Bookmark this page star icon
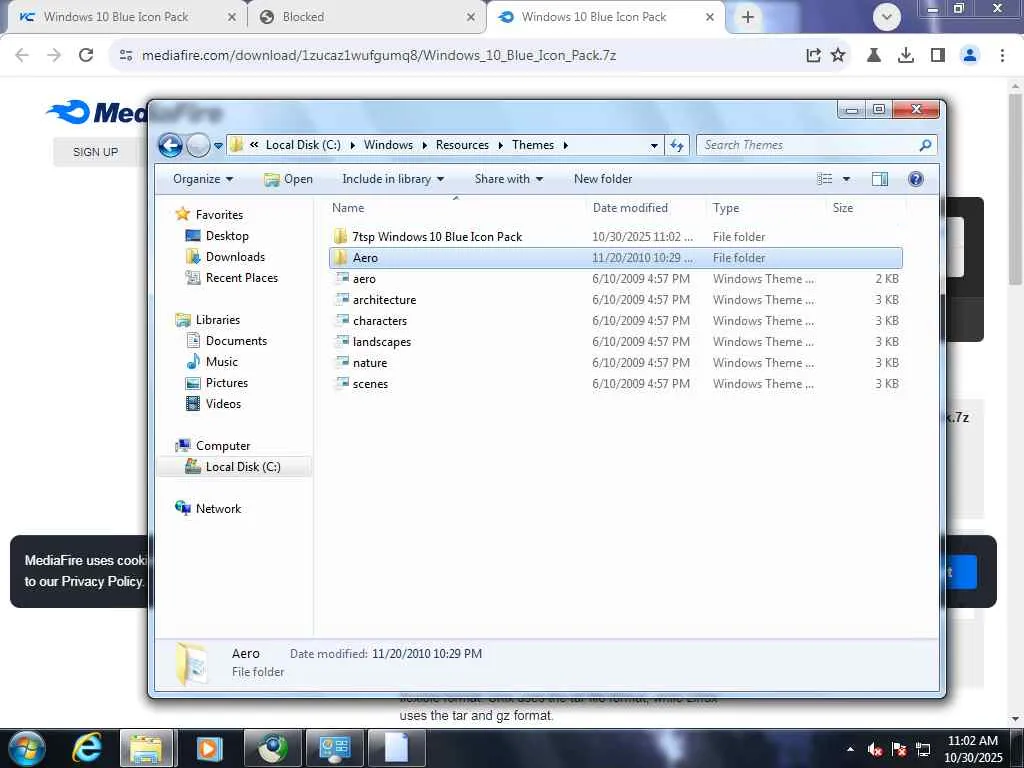Image resolution: width=1024 pixels, height=768 pixels. click(x=838, y=56)
